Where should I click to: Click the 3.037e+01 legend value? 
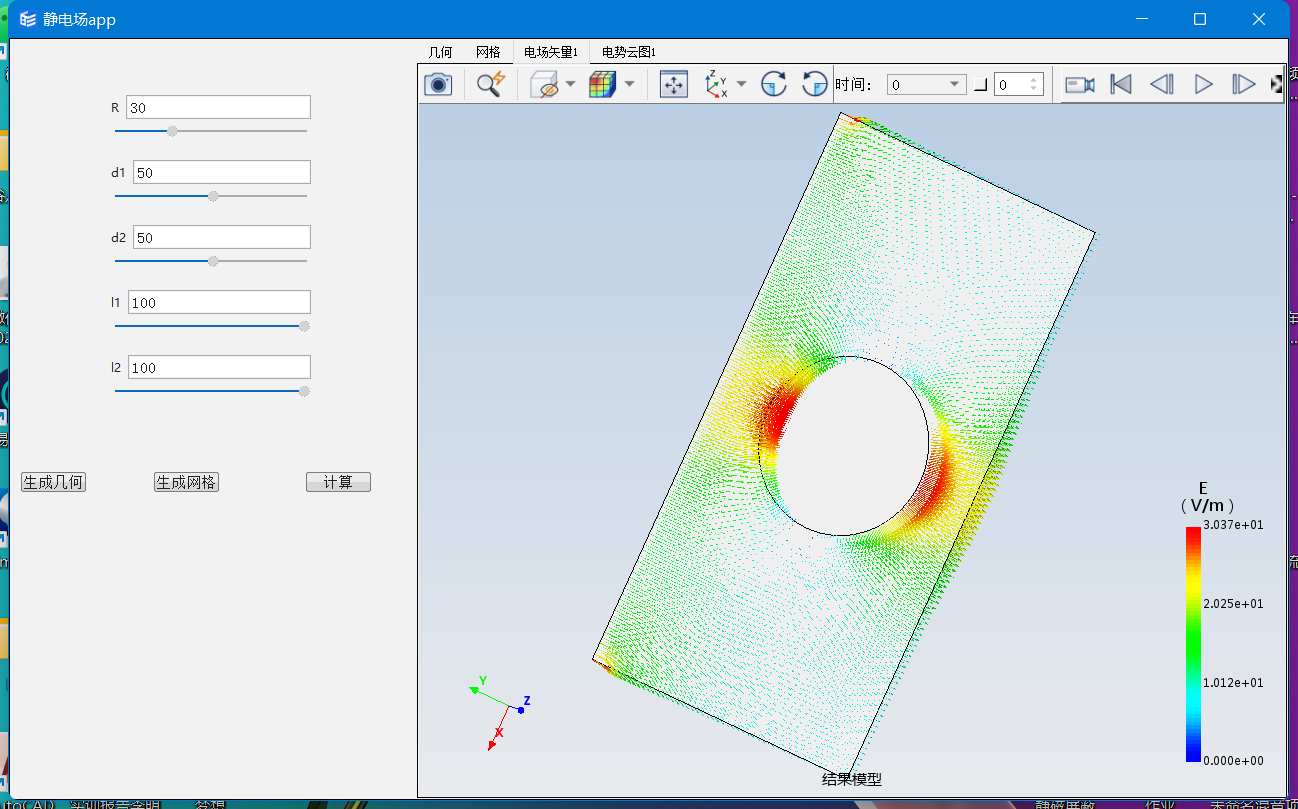click(1233, 524)
